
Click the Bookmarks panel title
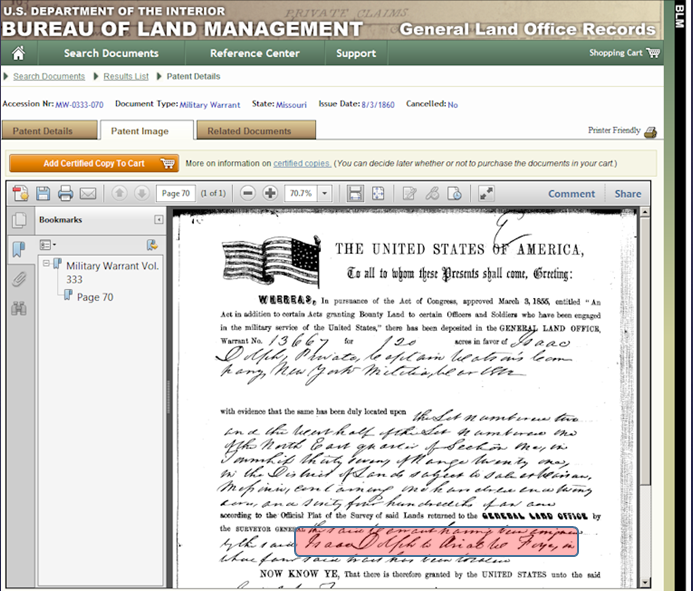[61, 220]
